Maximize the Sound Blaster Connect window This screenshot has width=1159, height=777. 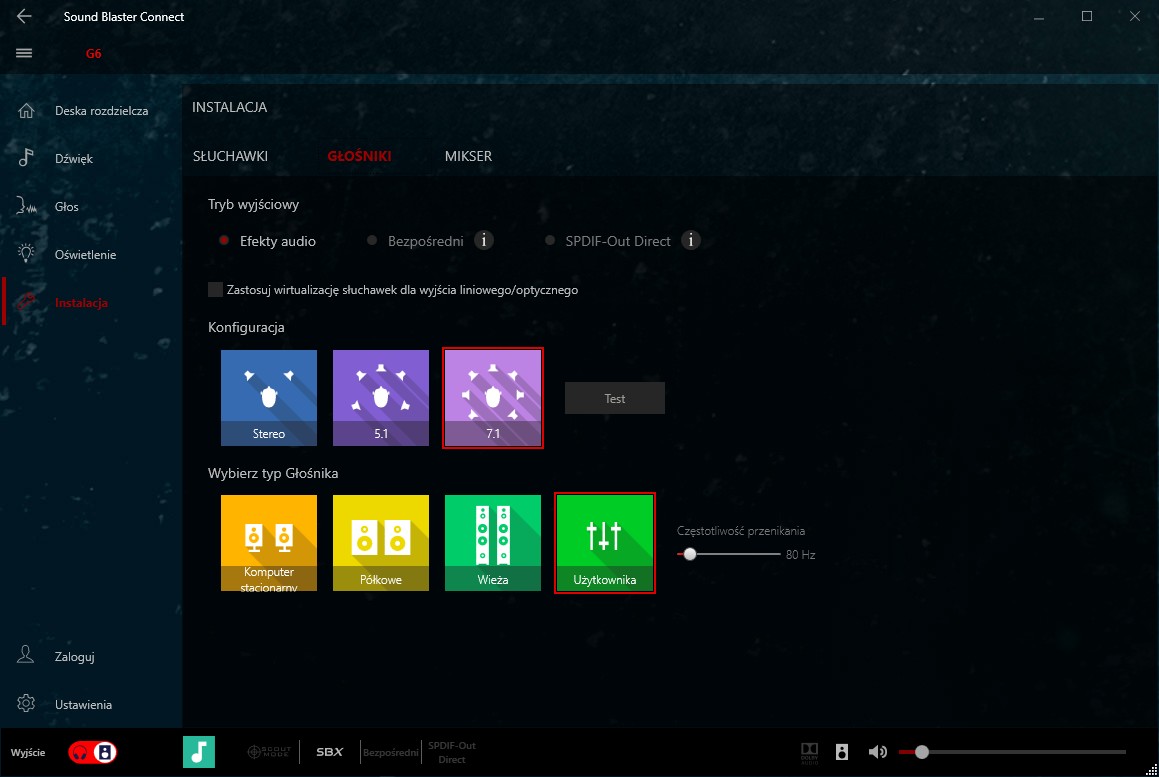point(1087,16)
